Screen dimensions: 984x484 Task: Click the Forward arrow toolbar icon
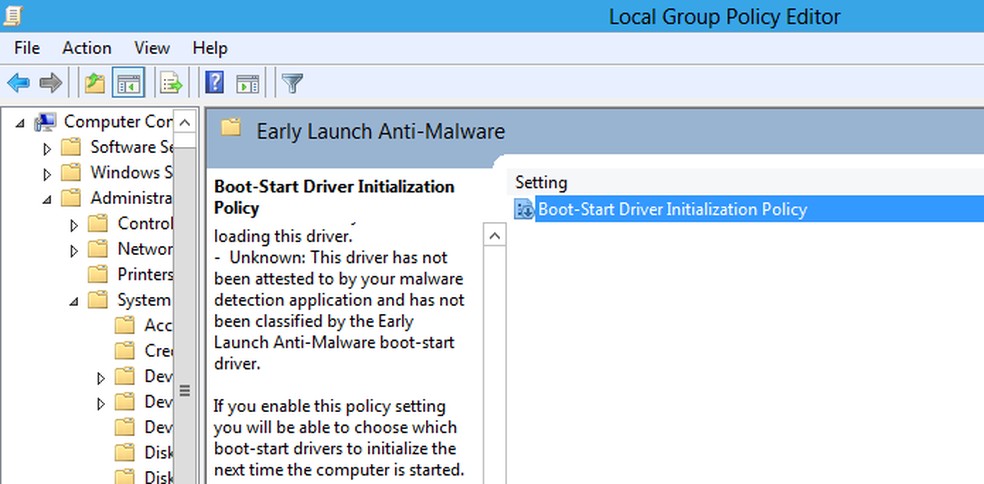tap(50, 82)
